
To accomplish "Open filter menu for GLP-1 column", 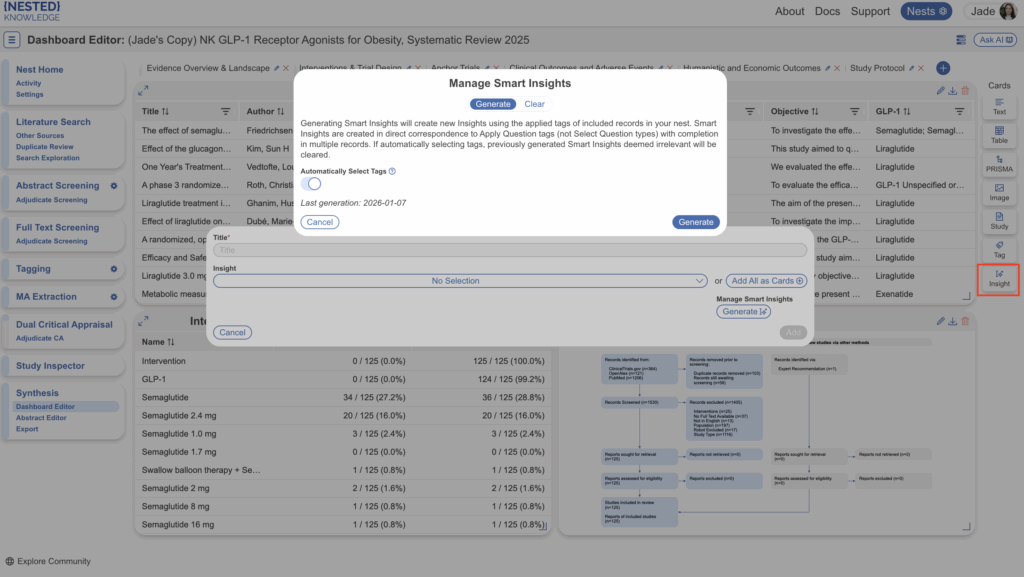I will (957, 111).
